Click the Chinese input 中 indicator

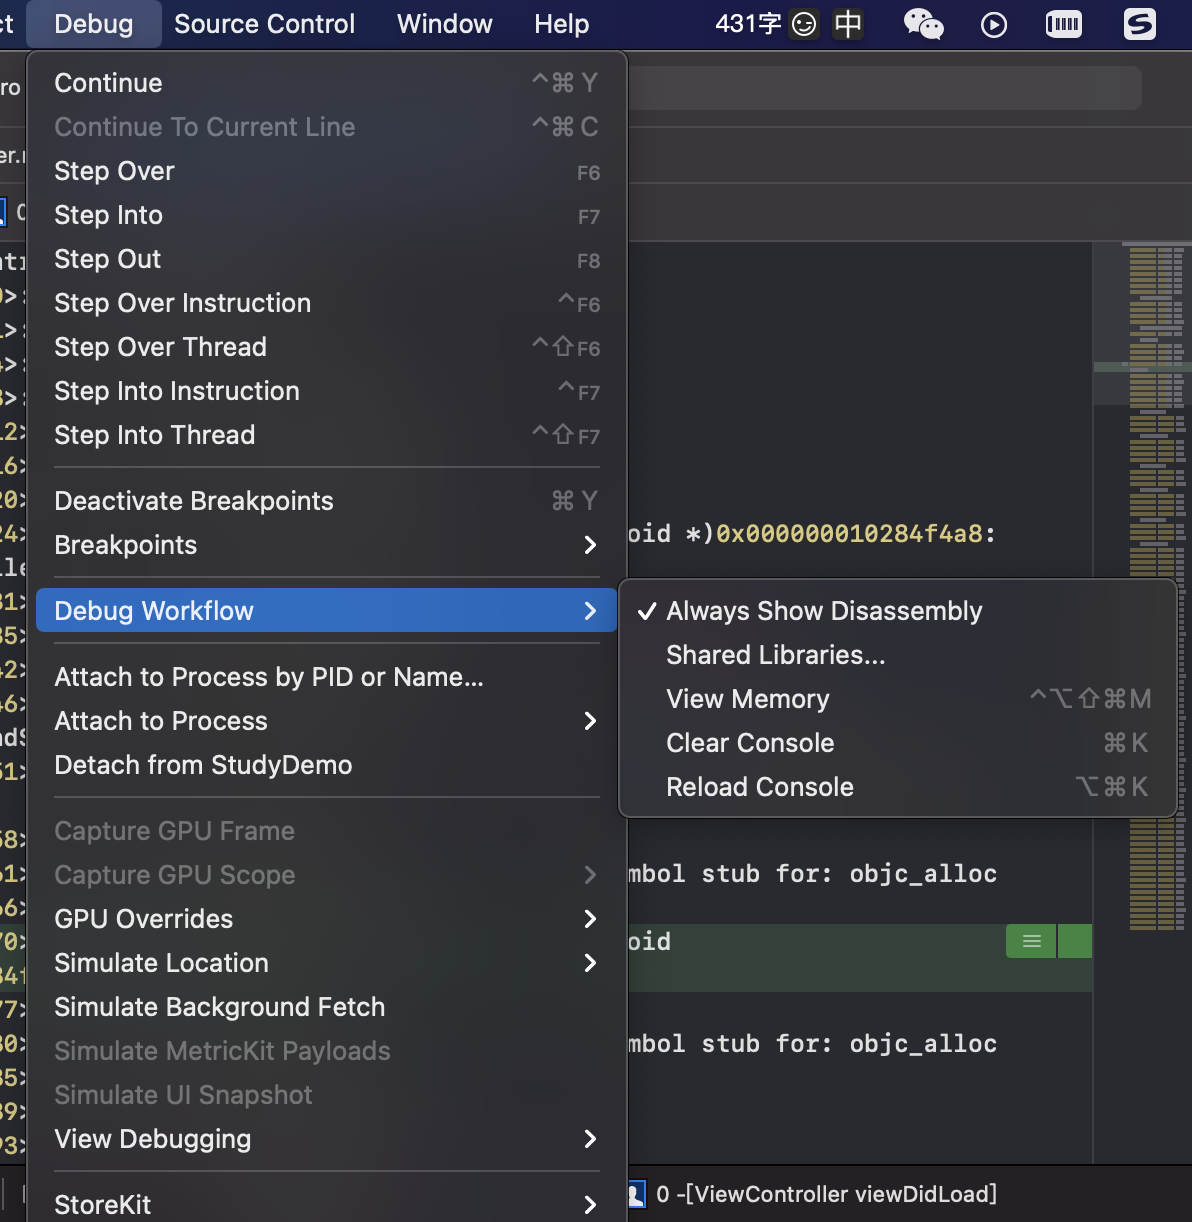pyautogui.click(x=848, y=24)
